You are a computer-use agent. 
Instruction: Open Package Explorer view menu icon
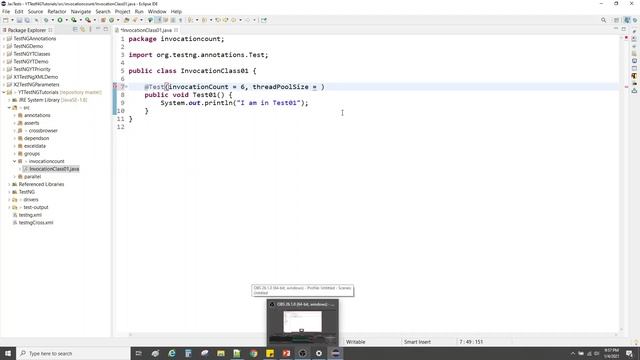[90, 29]
